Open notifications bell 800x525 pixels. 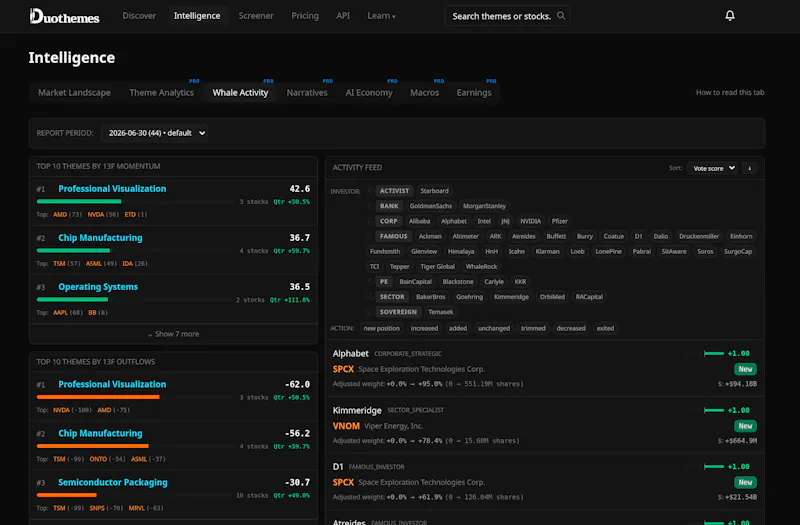pyautogui.click(x=730, y=16)
